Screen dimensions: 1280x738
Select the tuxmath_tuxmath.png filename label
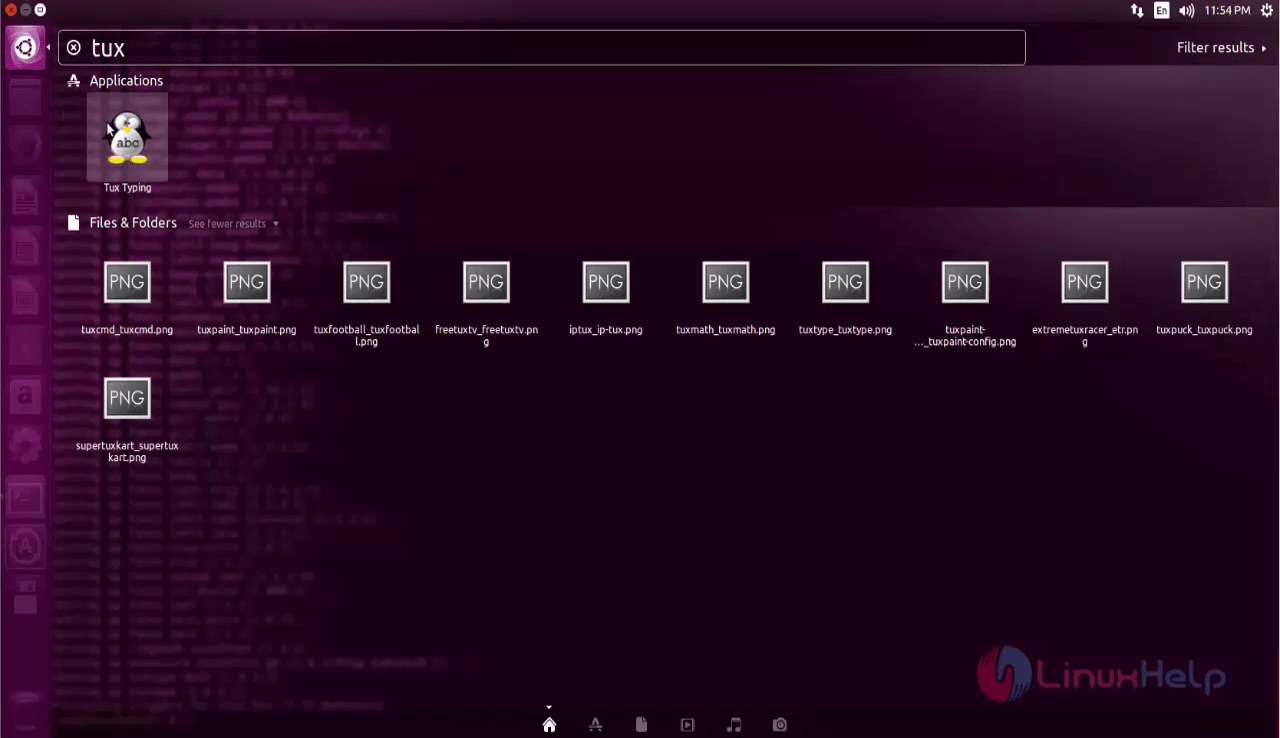(725, 330)
